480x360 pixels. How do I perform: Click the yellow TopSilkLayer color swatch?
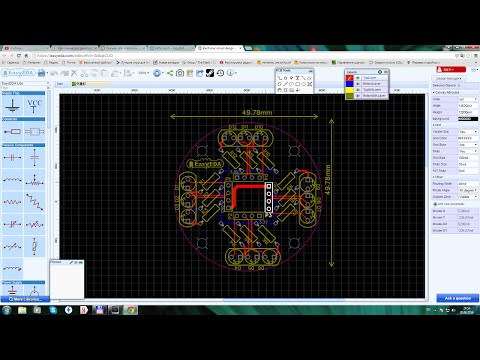point(349,90)
